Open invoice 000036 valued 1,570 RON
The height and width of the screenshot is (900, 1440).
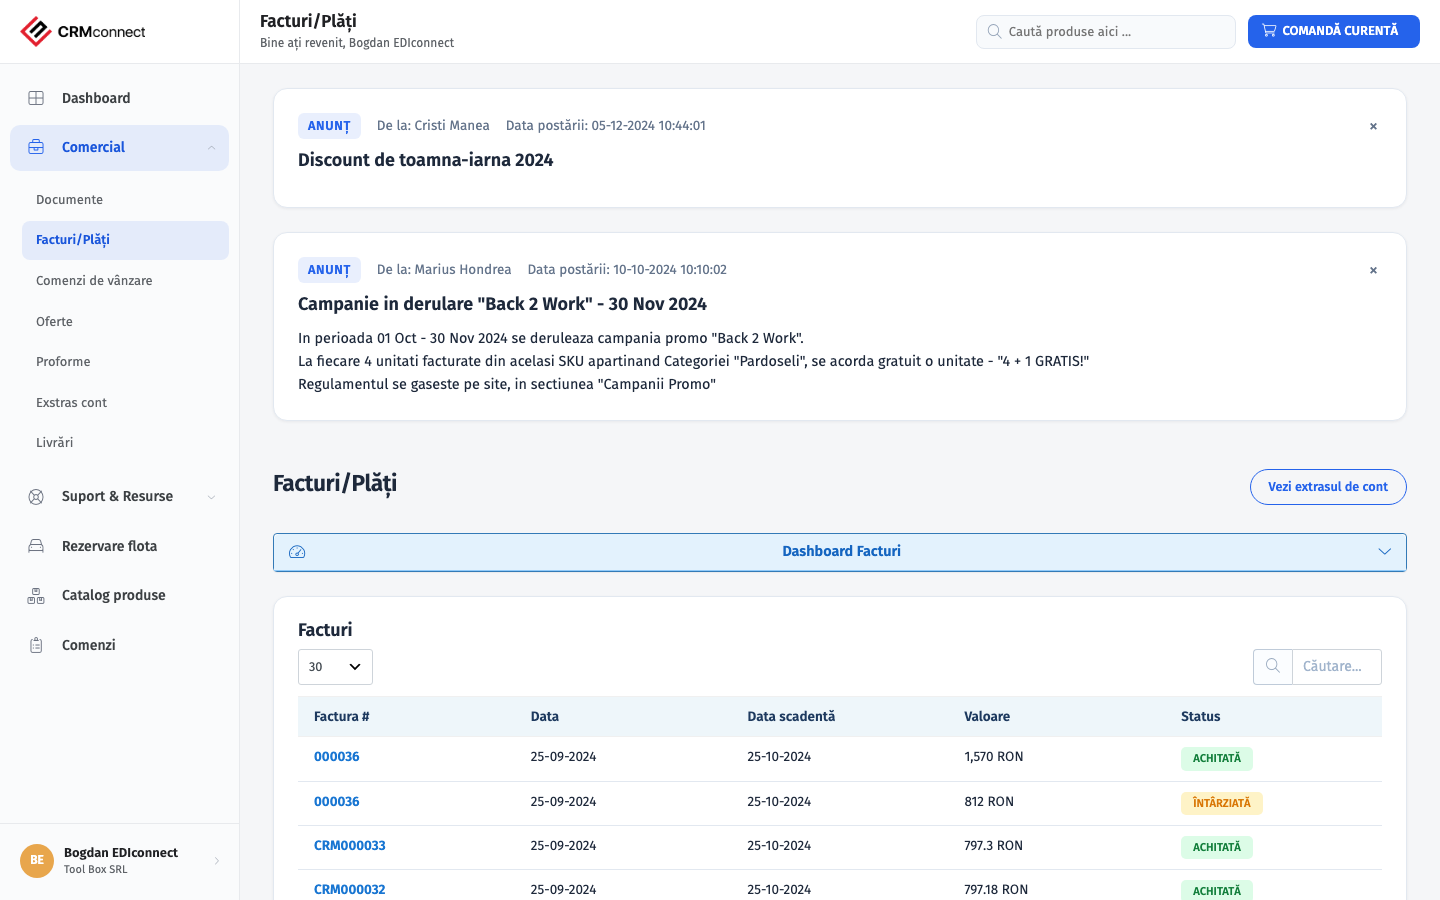(336, 757)
